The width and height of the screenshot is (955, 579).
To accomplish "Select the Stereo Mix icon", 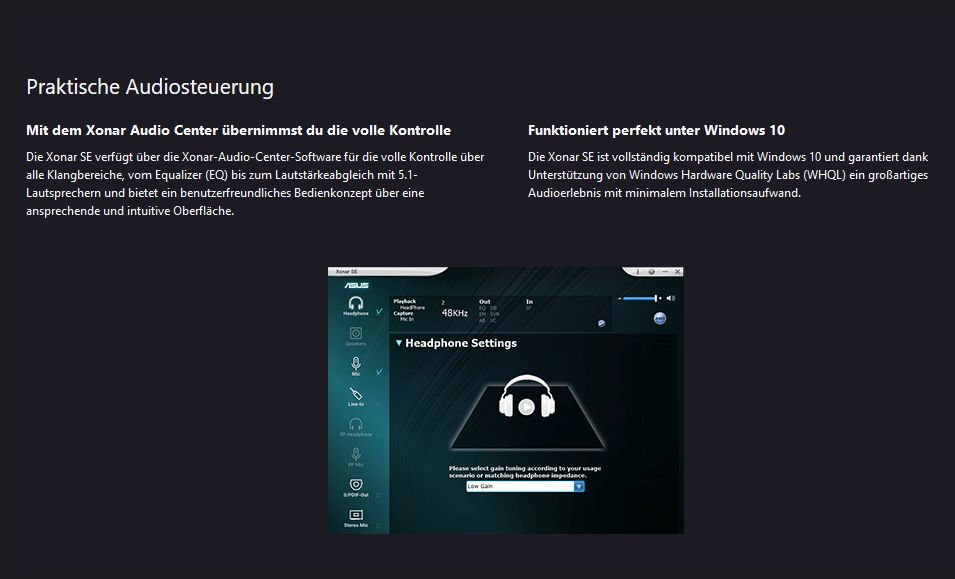I will click(x=356, y=515).
